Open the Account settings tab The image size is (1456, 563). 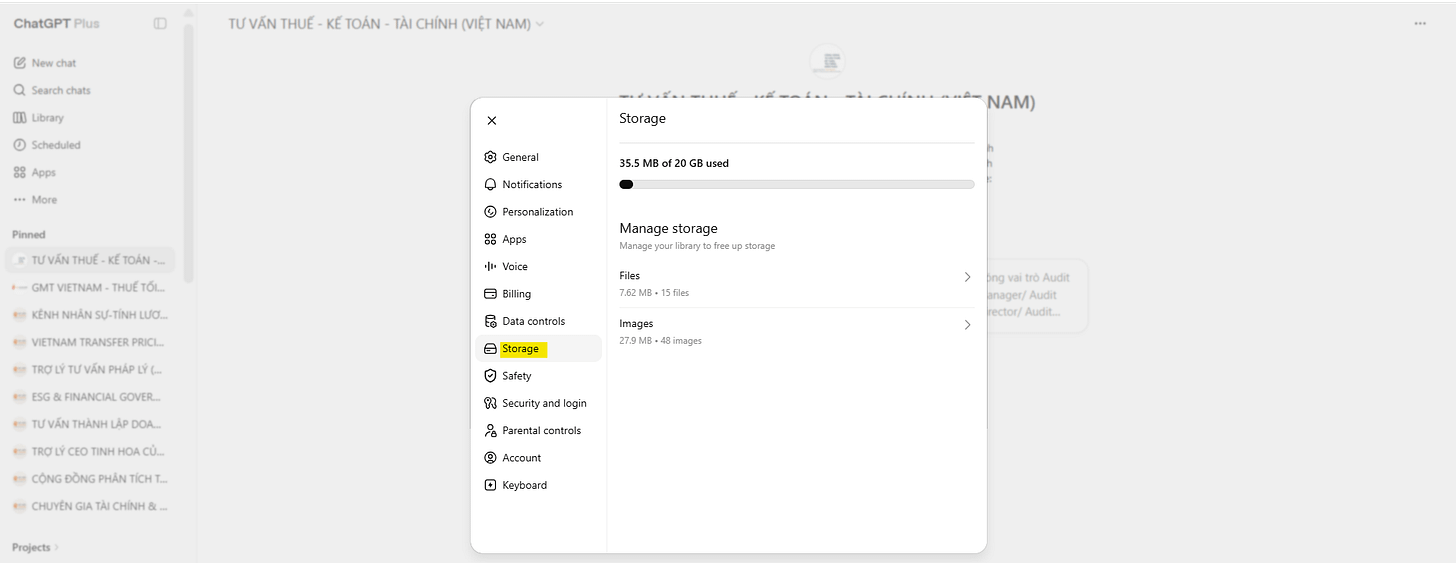537,458
